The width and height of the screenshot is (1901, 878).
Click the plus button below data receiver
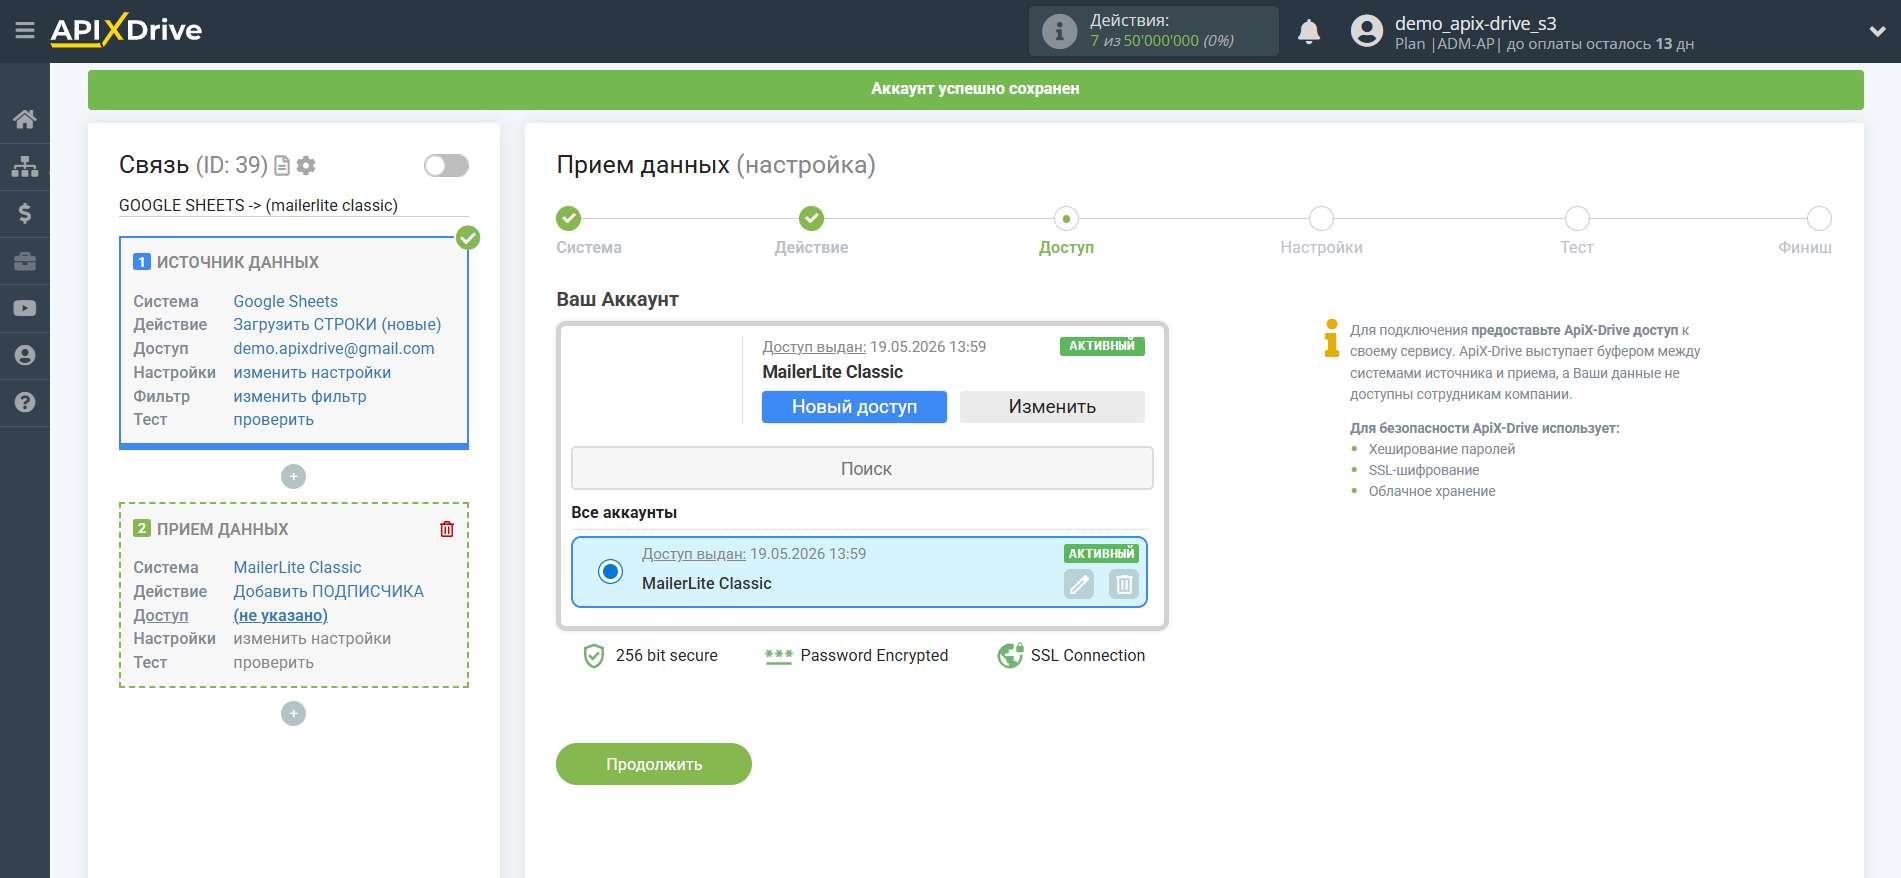coord(293,713)
